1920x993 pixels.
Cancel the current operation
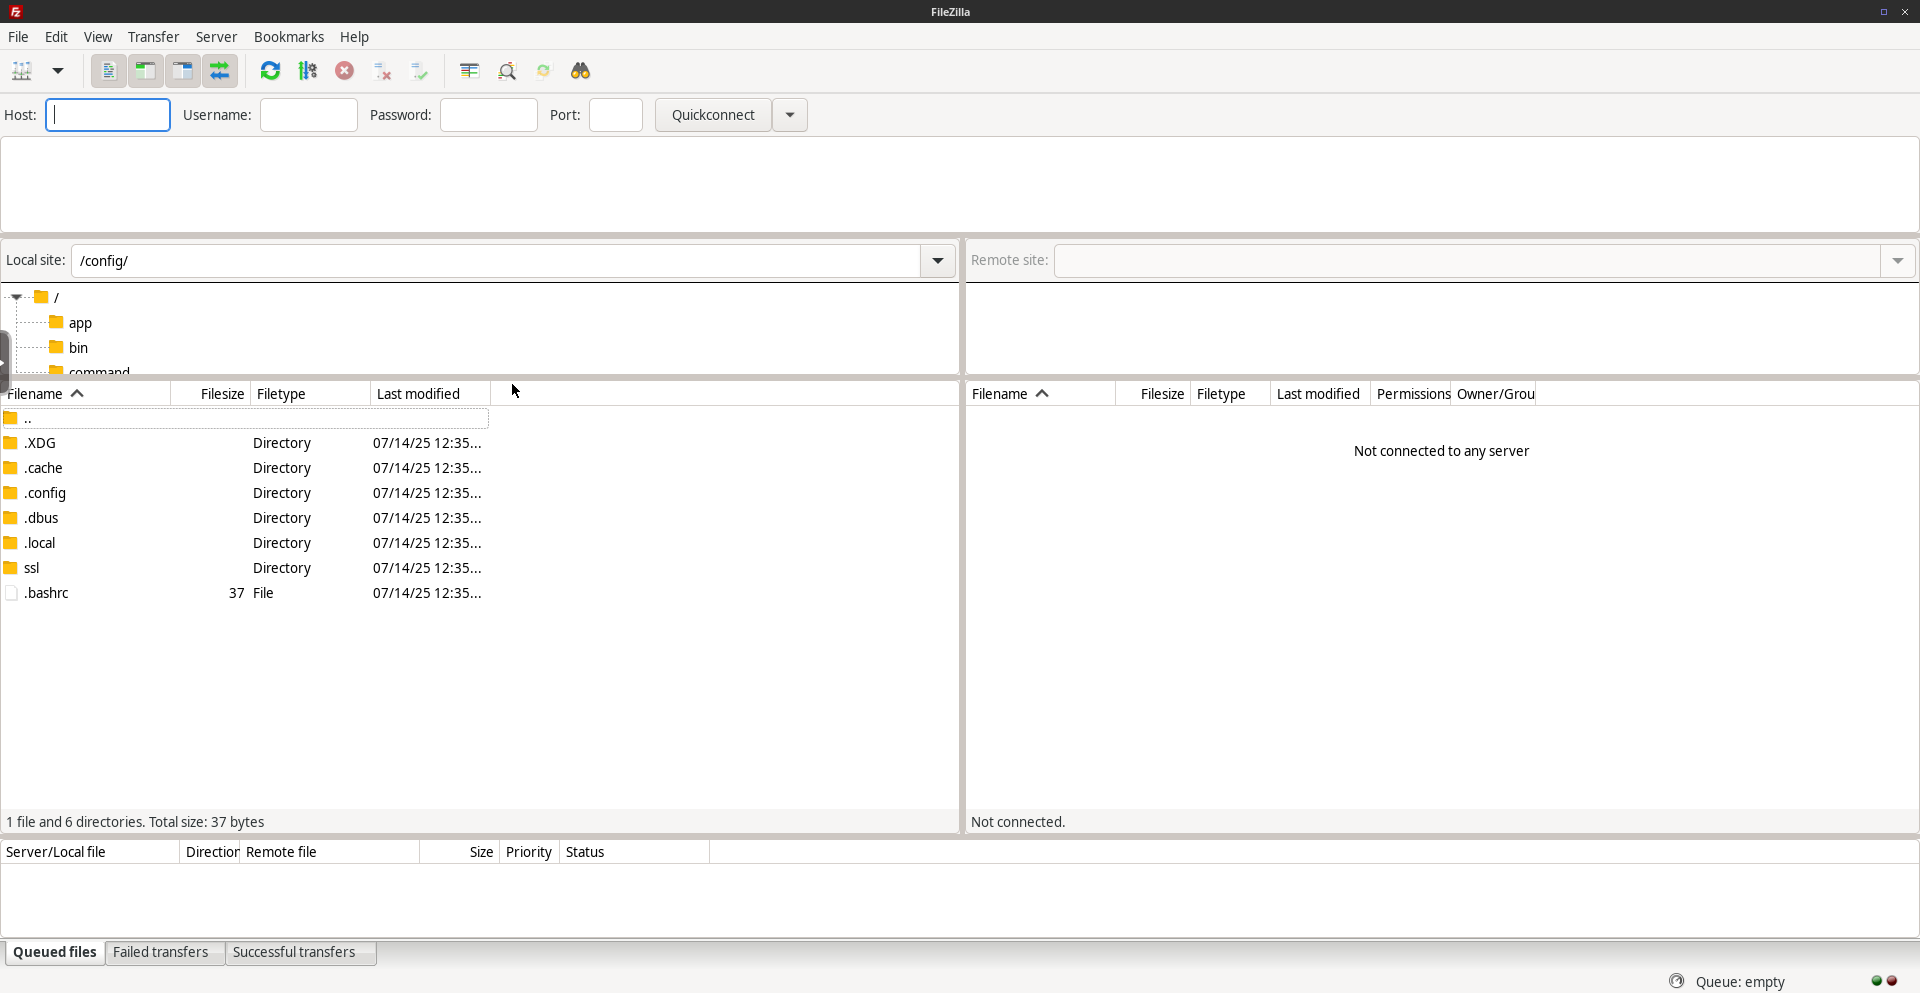click(x=345, y=71)
